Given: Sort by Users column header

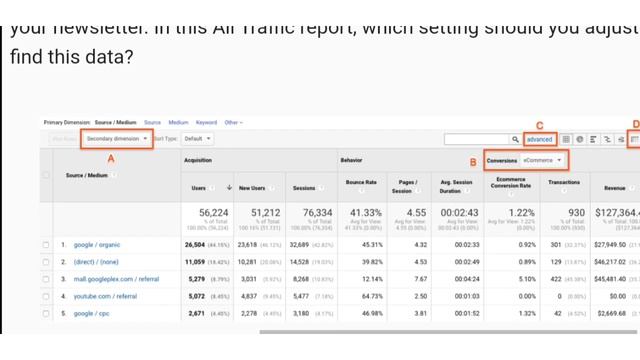Looking at the screenshot, I should coord(198,188).
